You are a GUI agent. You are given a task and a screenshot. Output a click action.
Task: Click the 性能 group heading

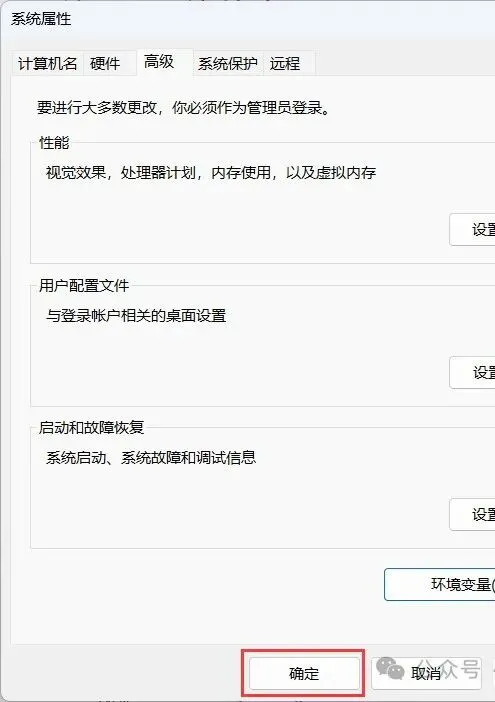54,143
